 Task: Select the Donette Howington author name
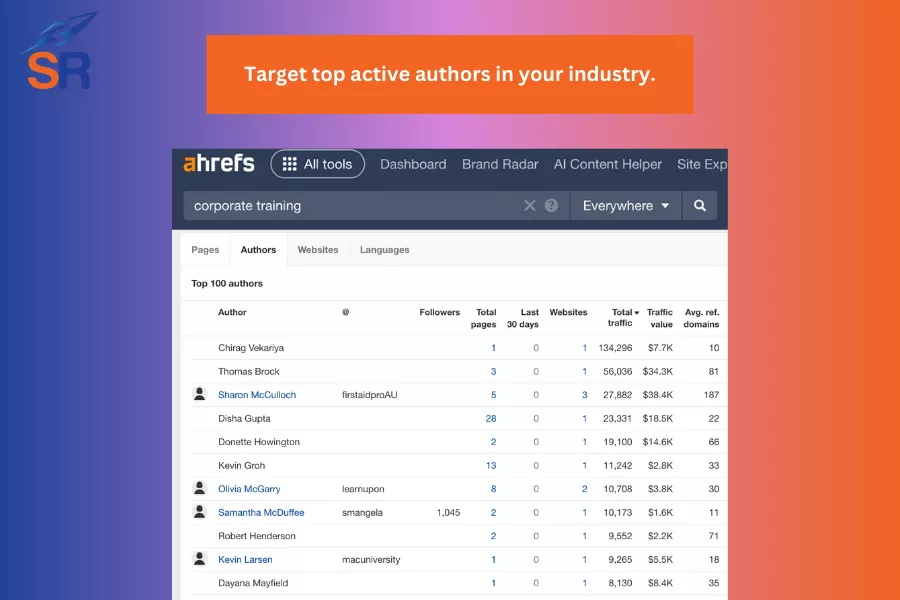coord(259,442)
